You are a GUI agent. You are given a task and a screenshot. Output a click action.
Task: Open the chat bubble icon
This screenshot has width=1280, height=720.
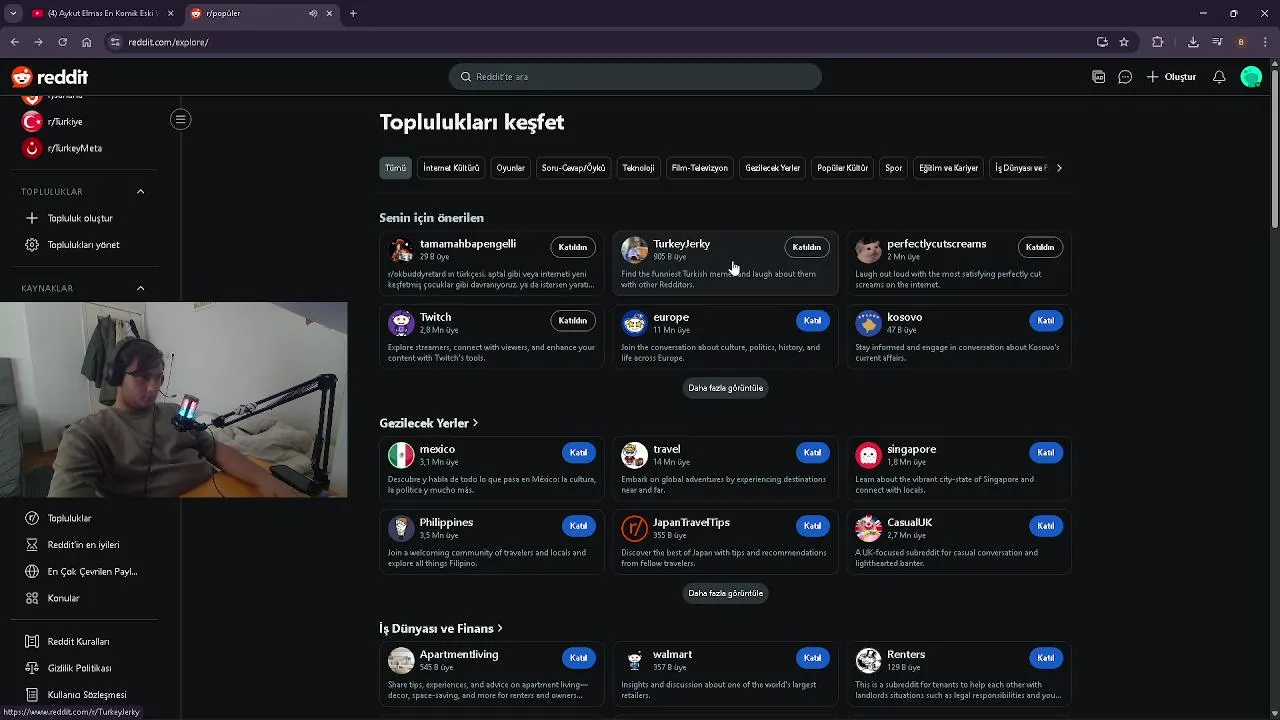coord(1125,77)
